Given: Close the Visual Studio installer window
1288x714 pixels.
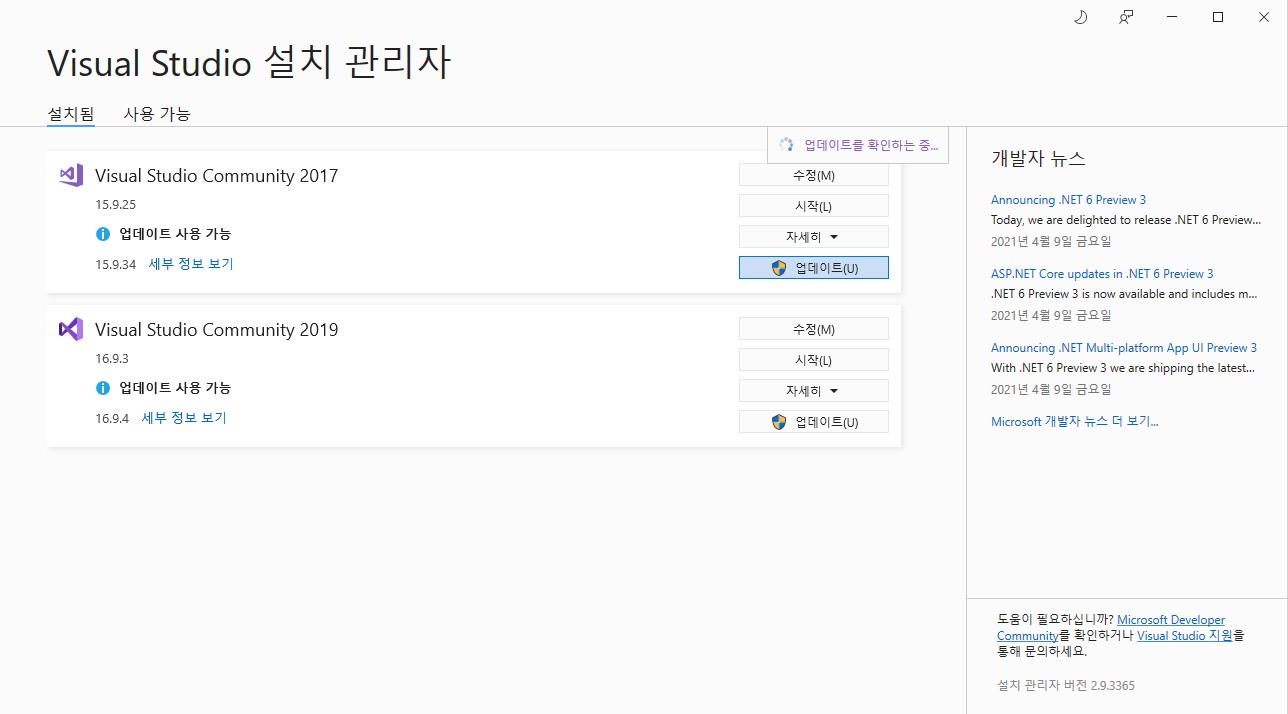Looking at the screenshot, I should point(1264,17).
